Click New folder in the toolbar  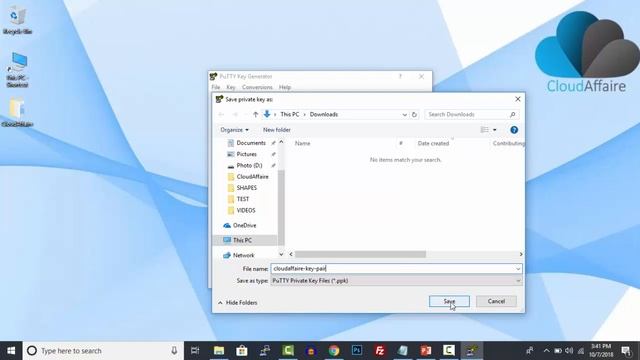pos(277,130)
